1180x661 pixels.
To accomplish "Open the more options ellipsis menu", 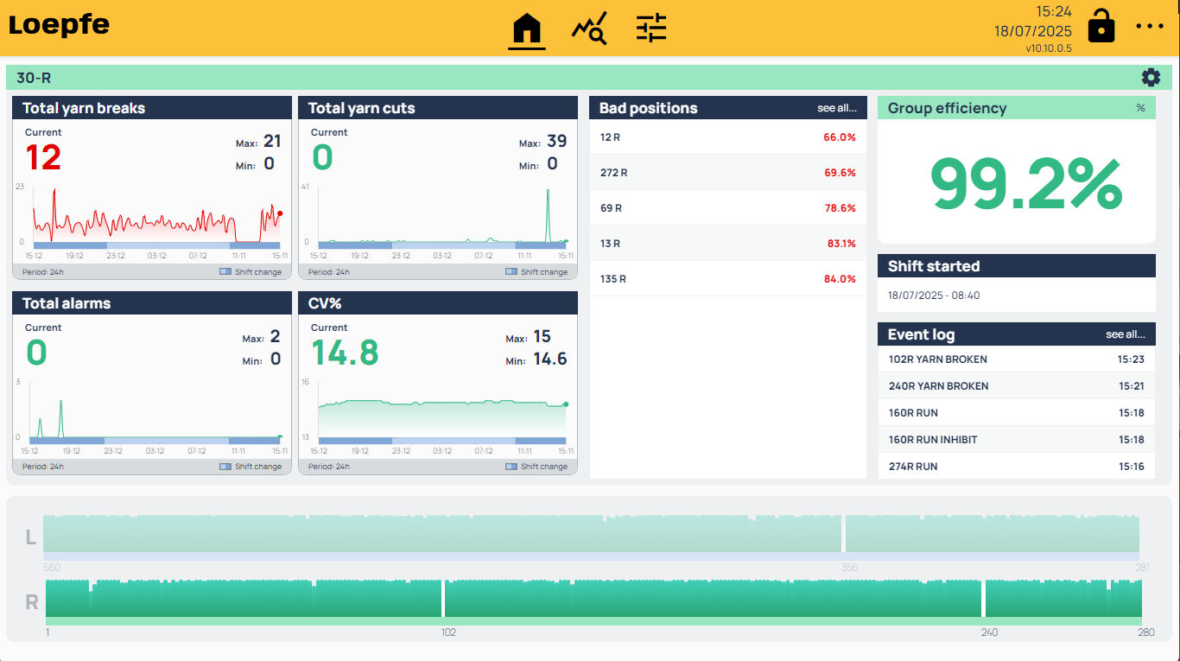I will 1148,27.
